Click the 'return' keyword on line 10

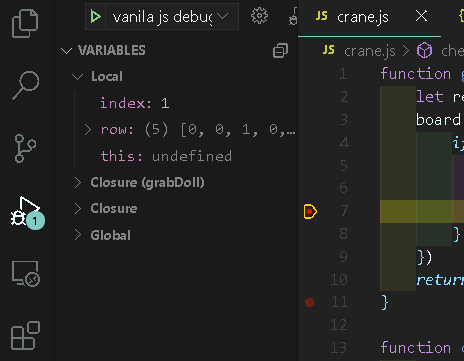[440, 280]
